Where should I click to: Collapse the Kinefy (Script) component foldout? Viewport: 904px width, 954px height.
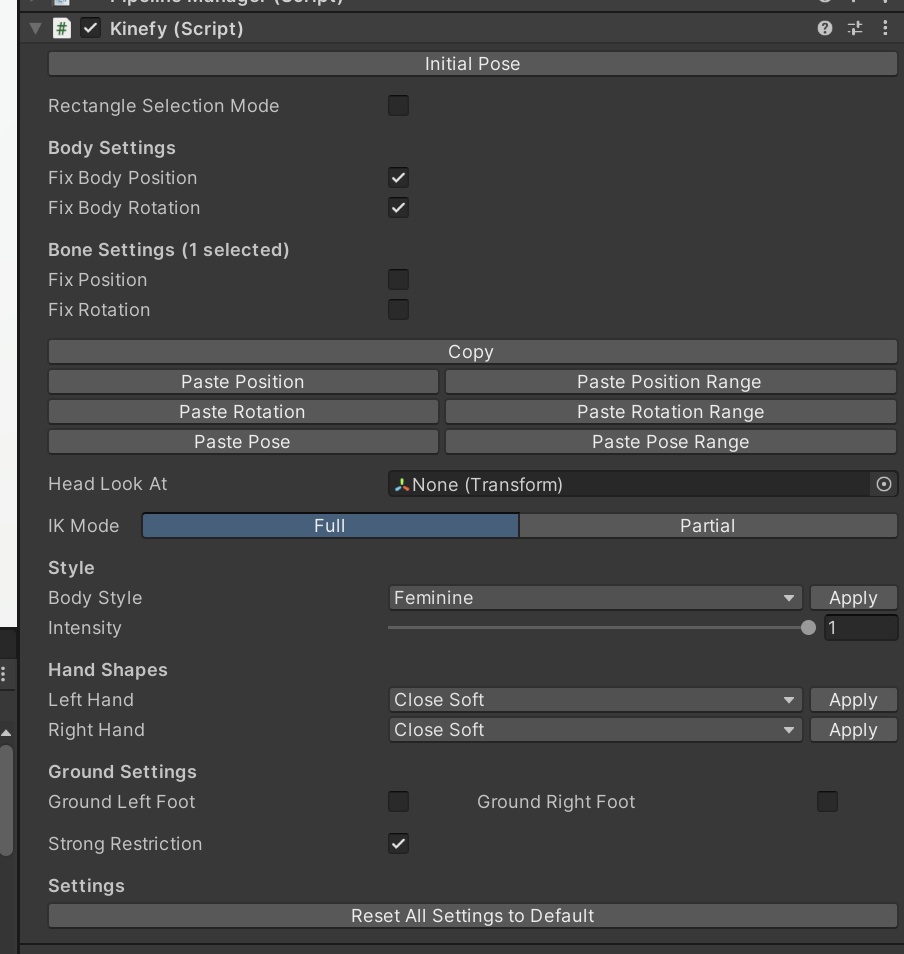tap(36, 28)
